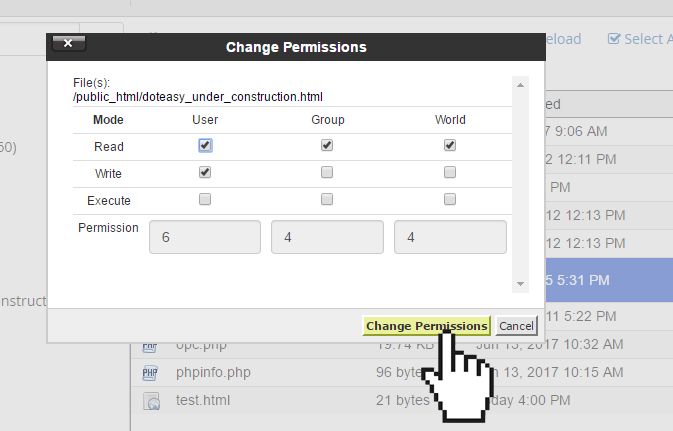Uncheck the Group Read permission
673x431 pixels.
pos(327,145)
